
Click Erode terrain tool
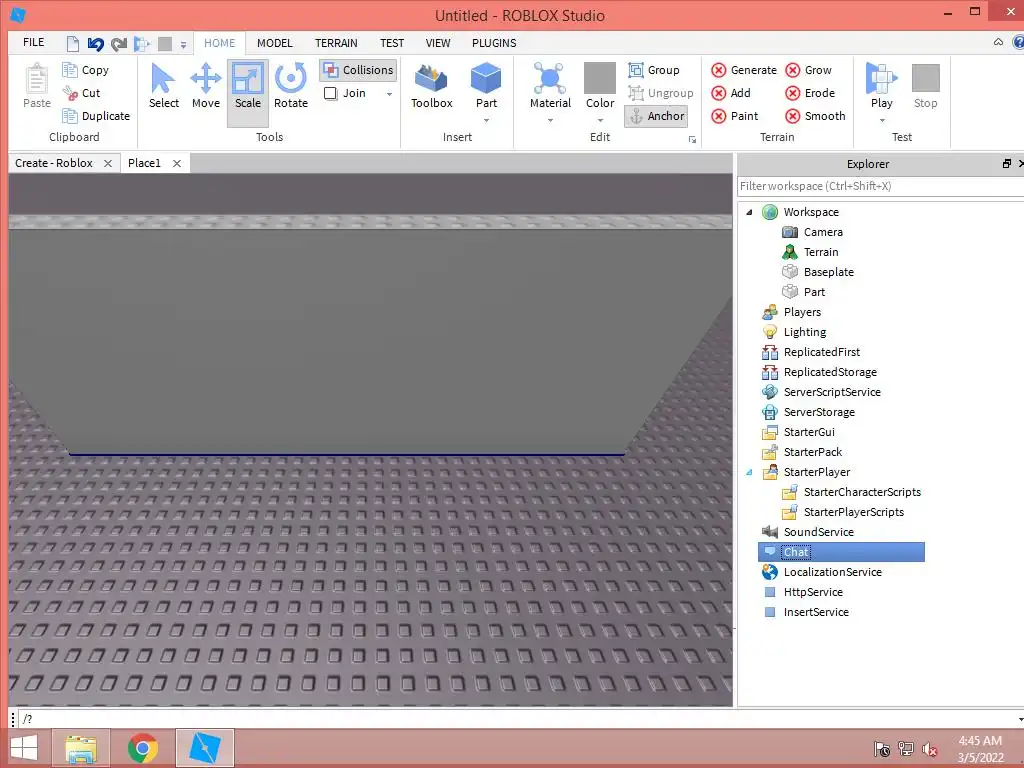coord(810,93)
